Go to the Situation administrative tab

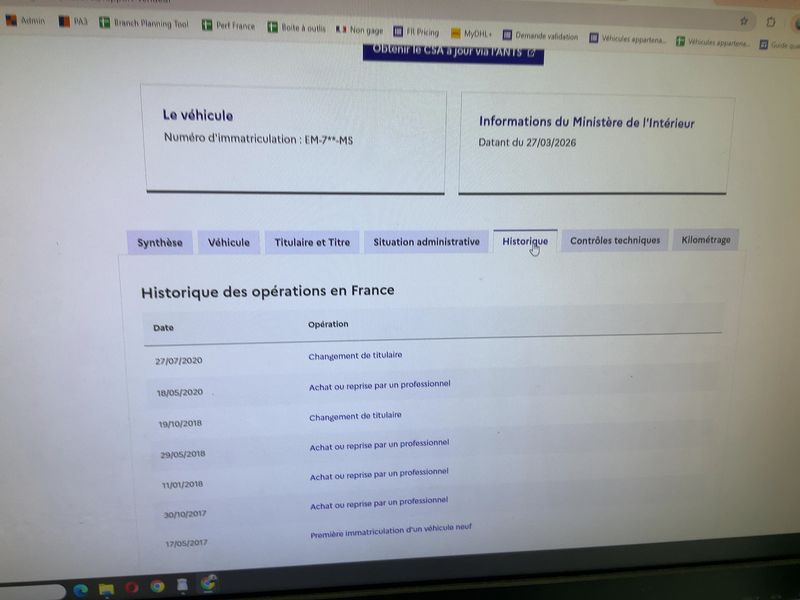coord(427,242)
